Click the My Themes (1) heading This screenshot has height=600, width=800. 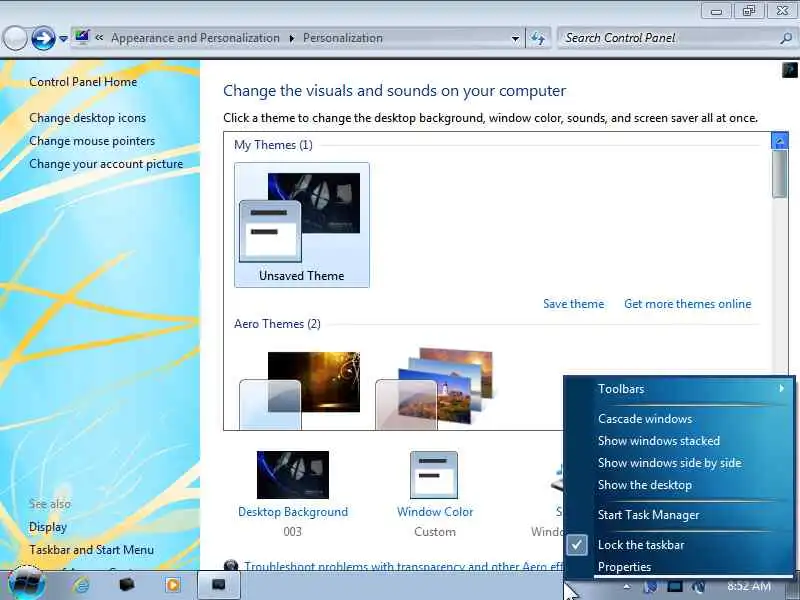click(x=273, y=145)
